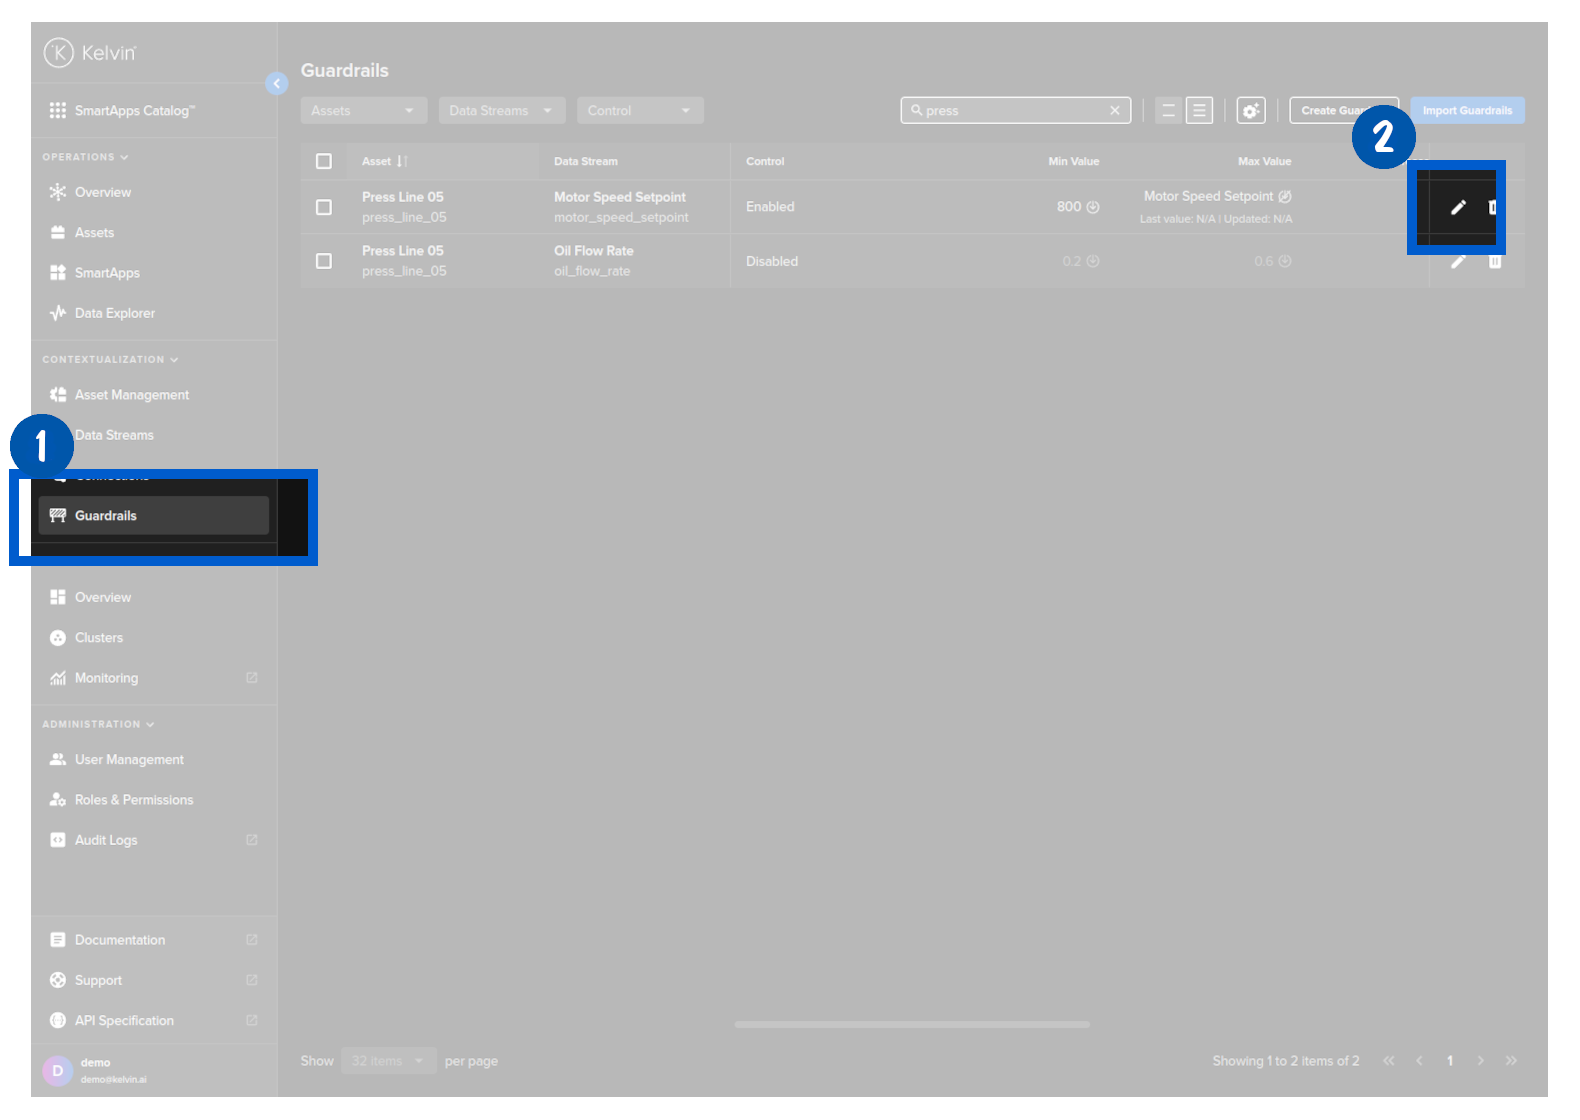Click the pencil edit icon for Motor Speed Setpoint
This screenshot has height=1120, width=1580.
point(1458,207)
